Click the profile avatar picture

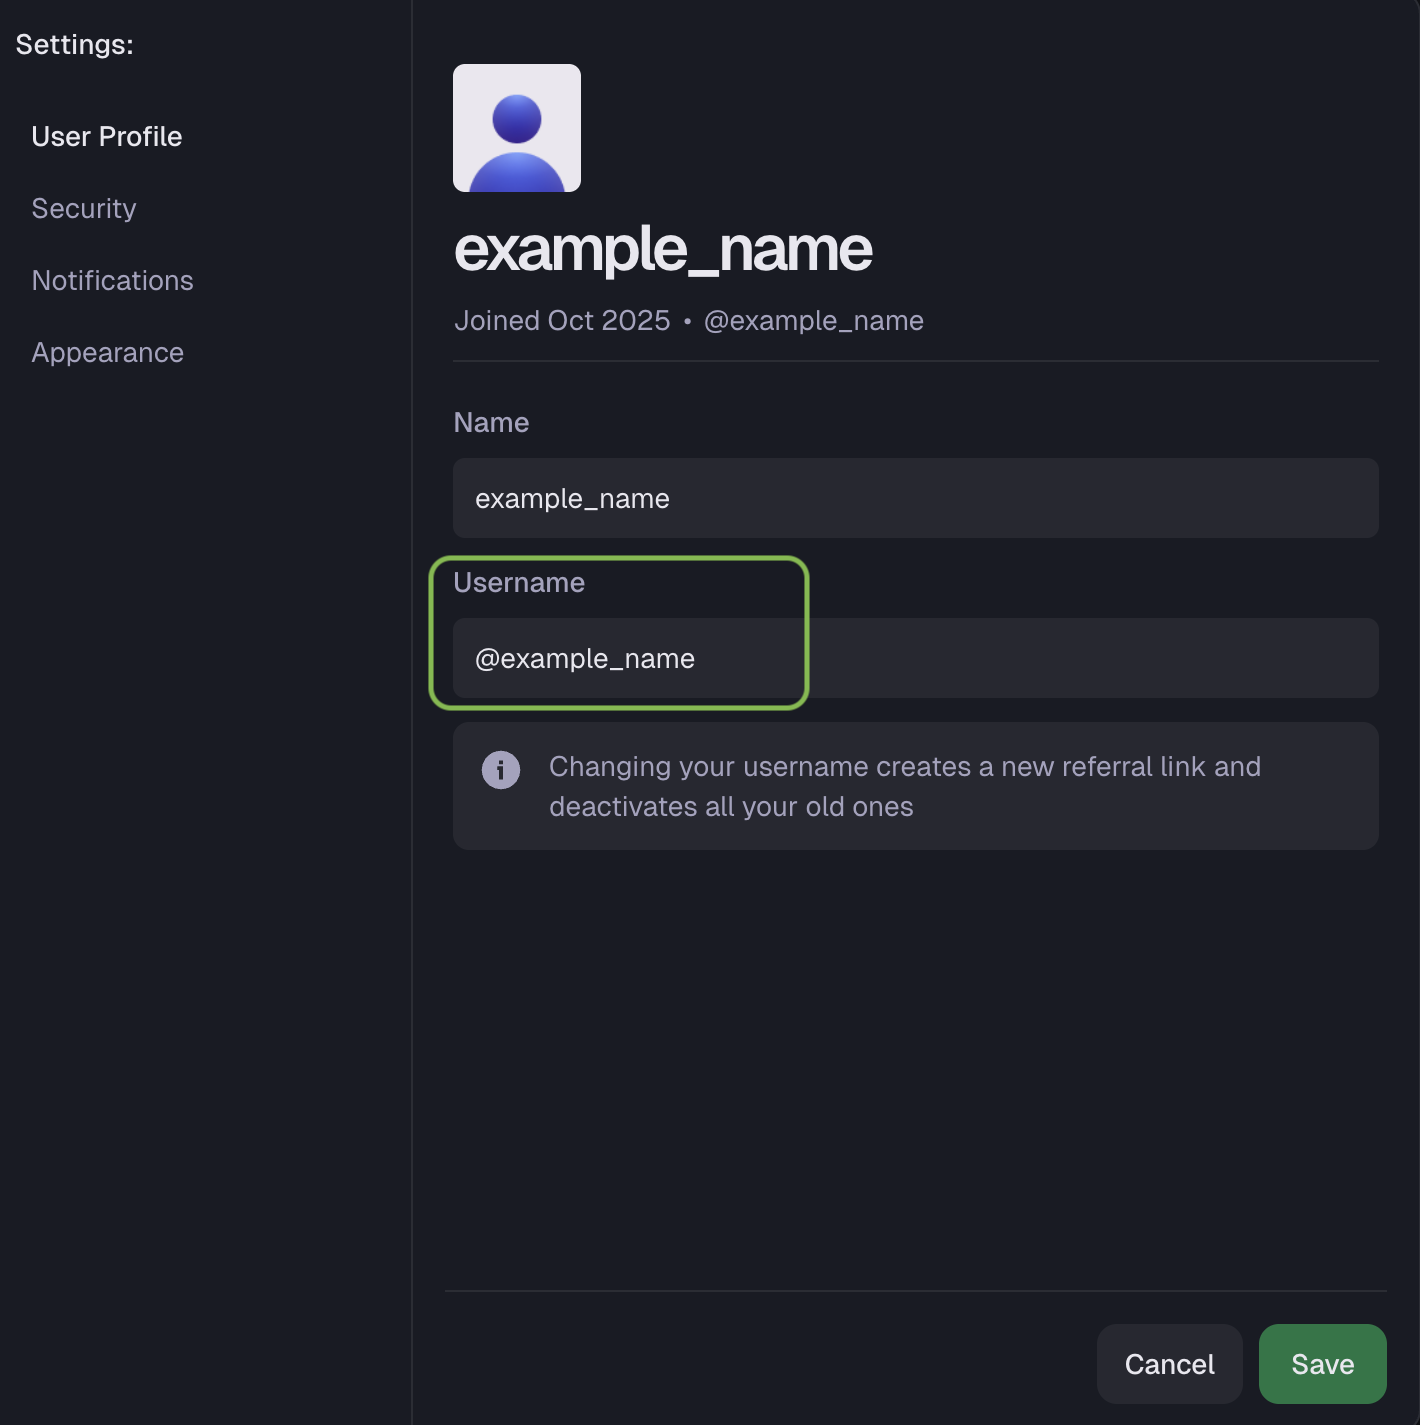[x=516, y=128]
